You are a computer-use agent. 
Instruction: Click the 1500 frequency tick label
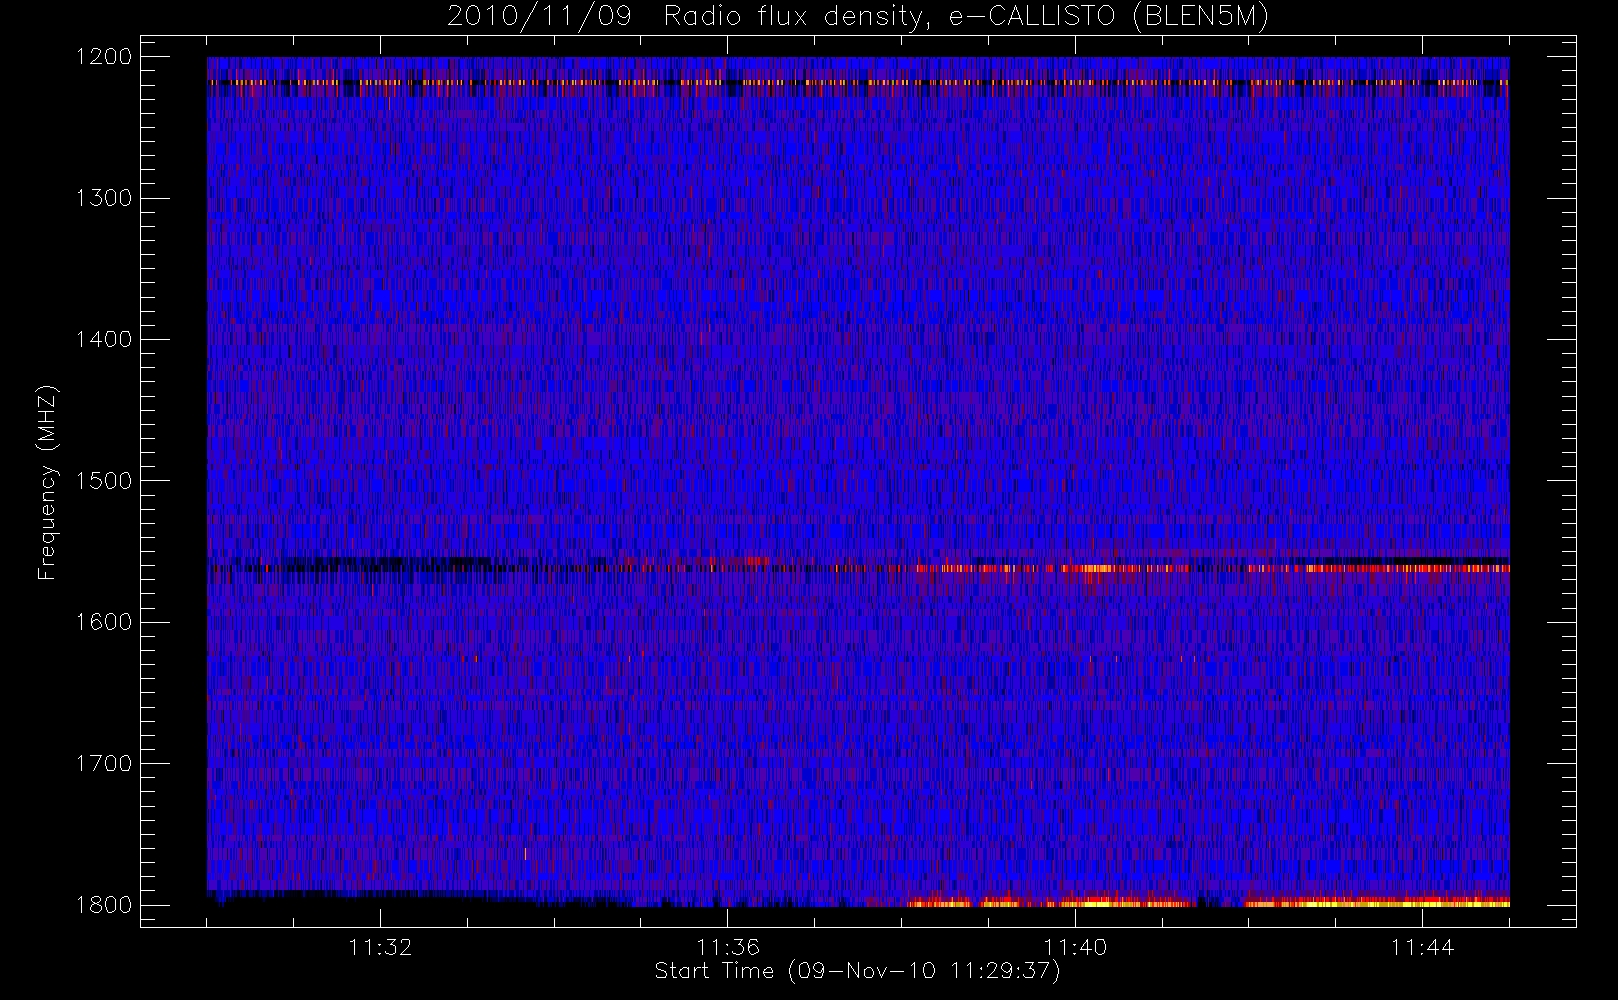(104, 481)
